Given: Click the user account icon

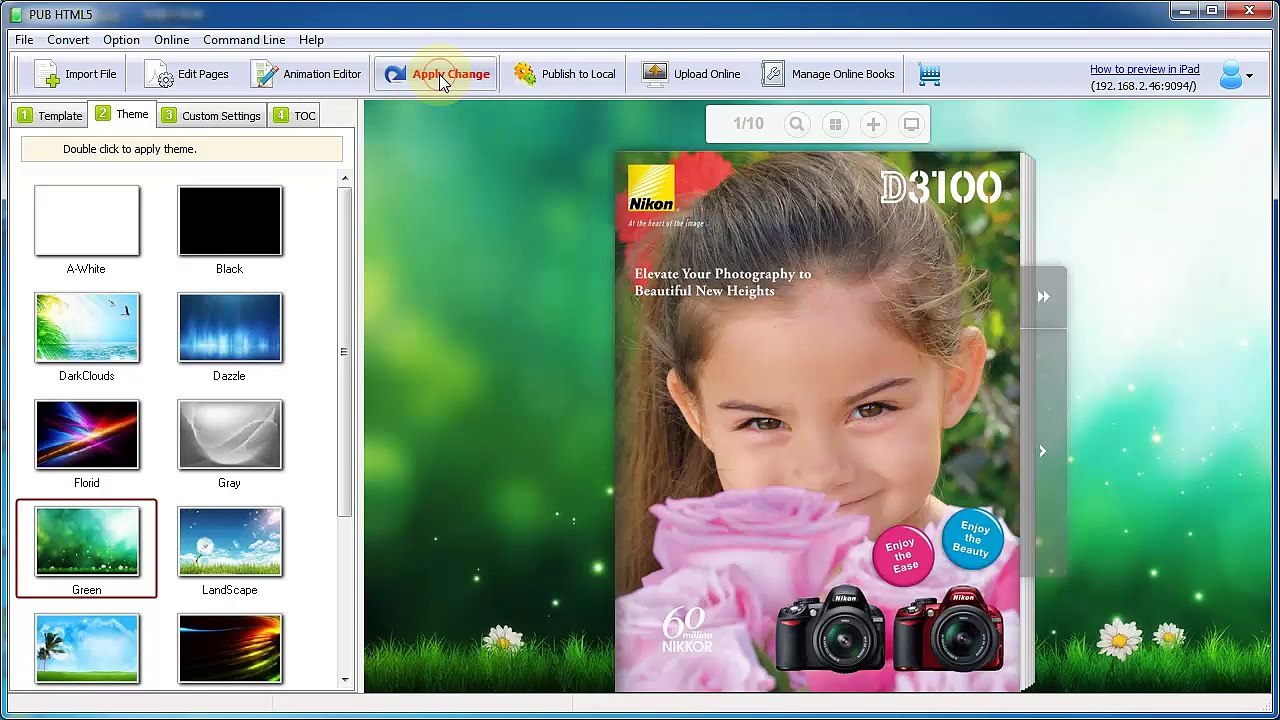Looking at the screenshot, I should [1230, 75].
